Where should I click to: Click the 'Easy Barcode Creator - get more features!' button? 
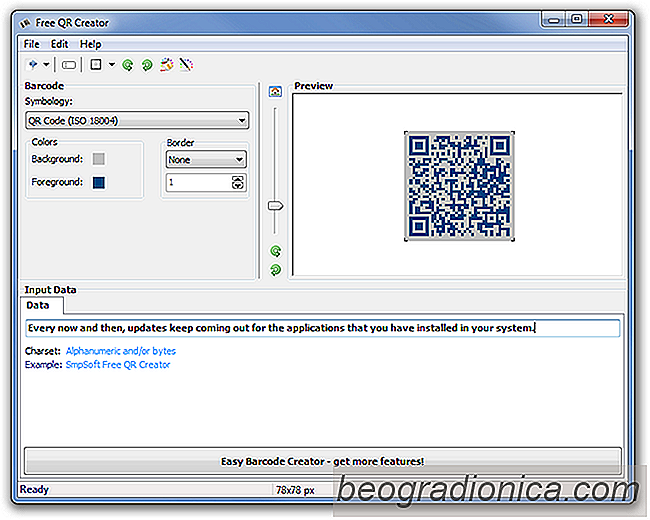pos(323,461)
